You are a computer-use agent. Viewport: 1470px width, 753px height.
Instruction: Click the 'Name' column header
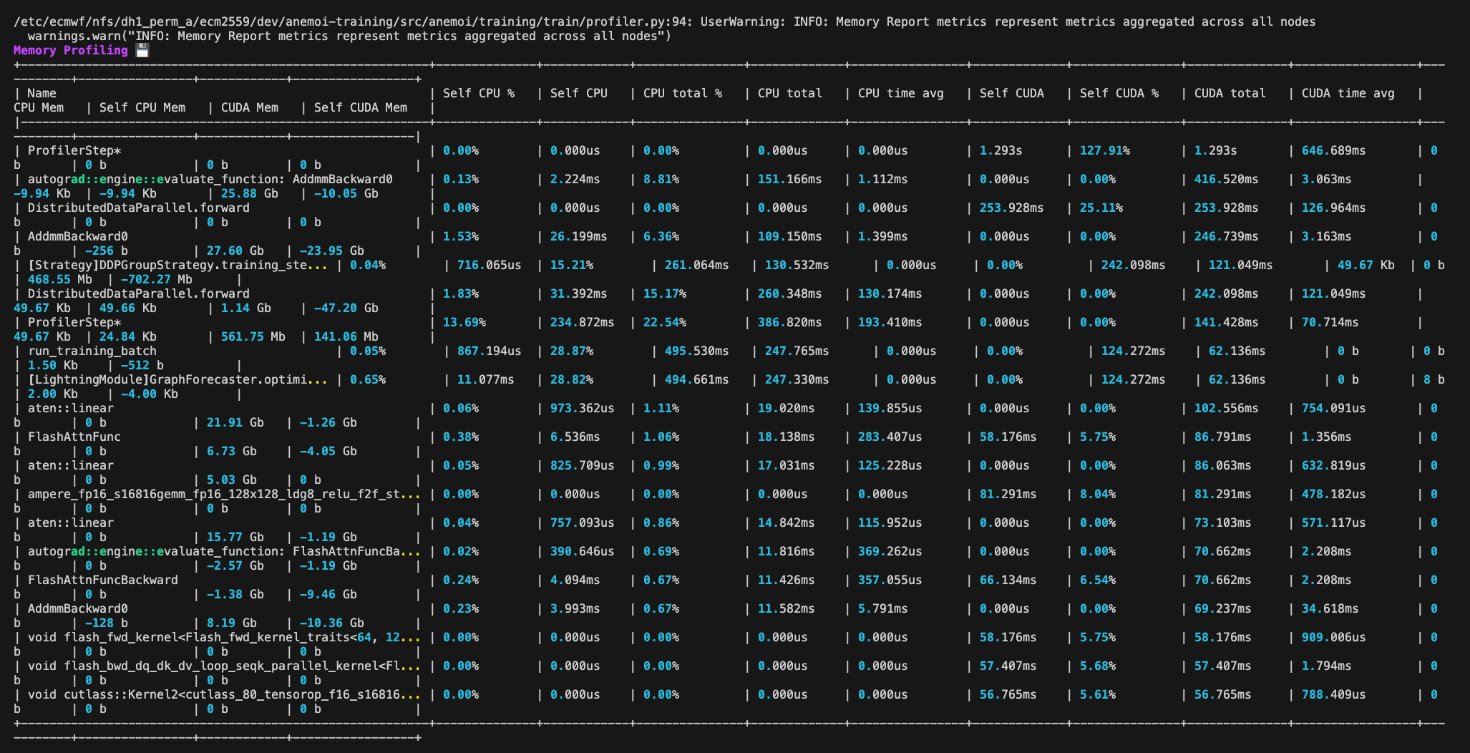point(44,93)
